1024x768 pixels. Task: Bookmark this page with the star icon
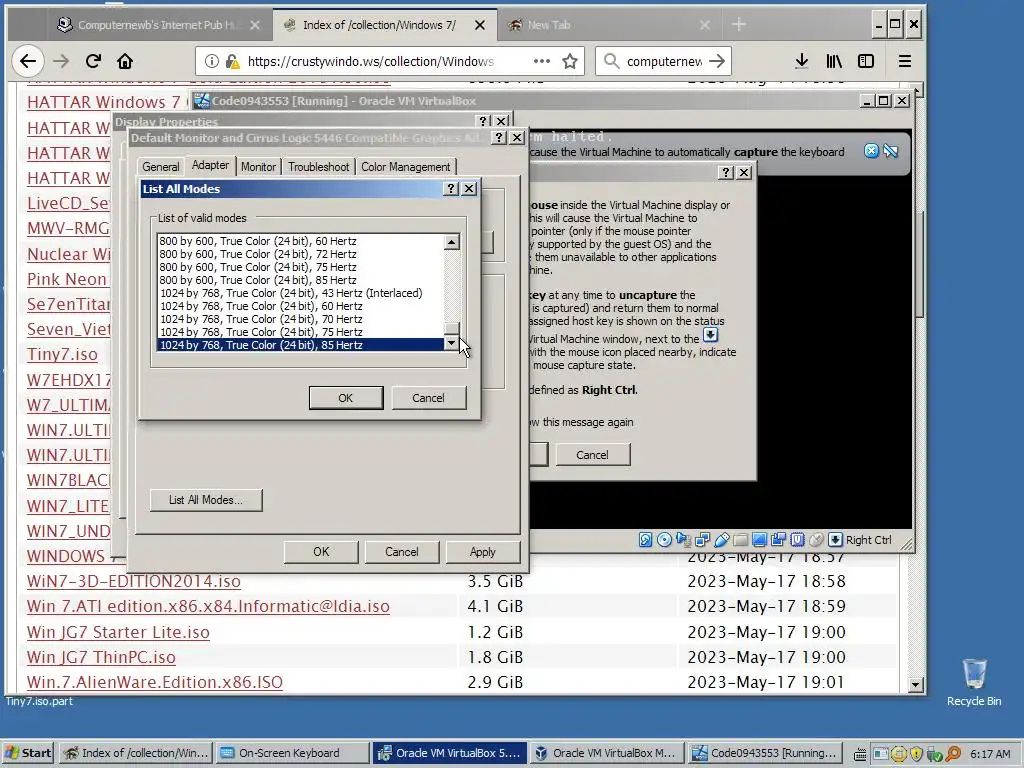click(569, 61)
